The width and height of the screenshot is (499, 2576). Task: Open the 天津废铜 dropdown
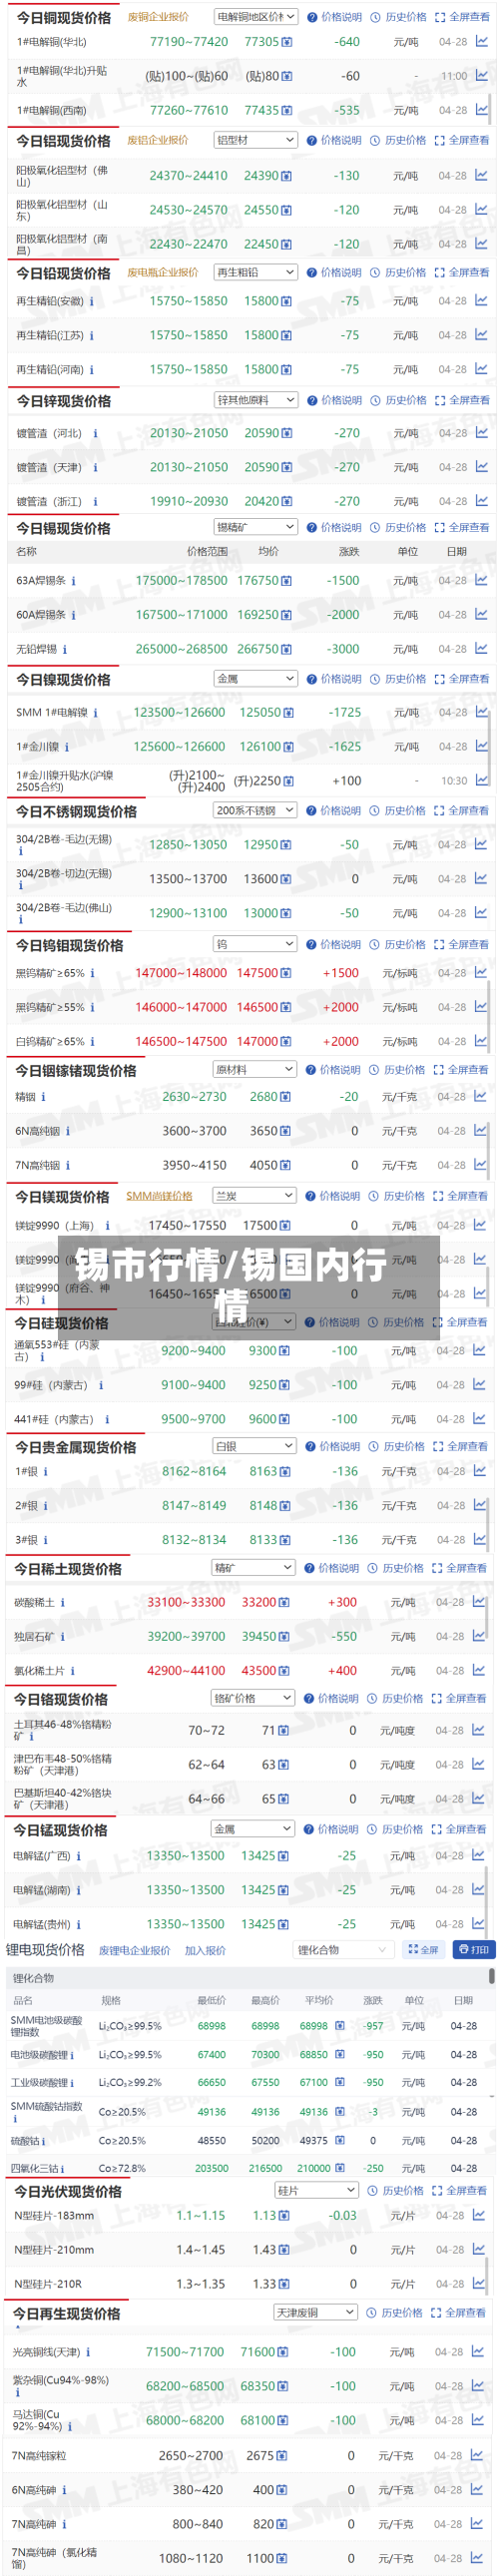tap(315, 2312)
